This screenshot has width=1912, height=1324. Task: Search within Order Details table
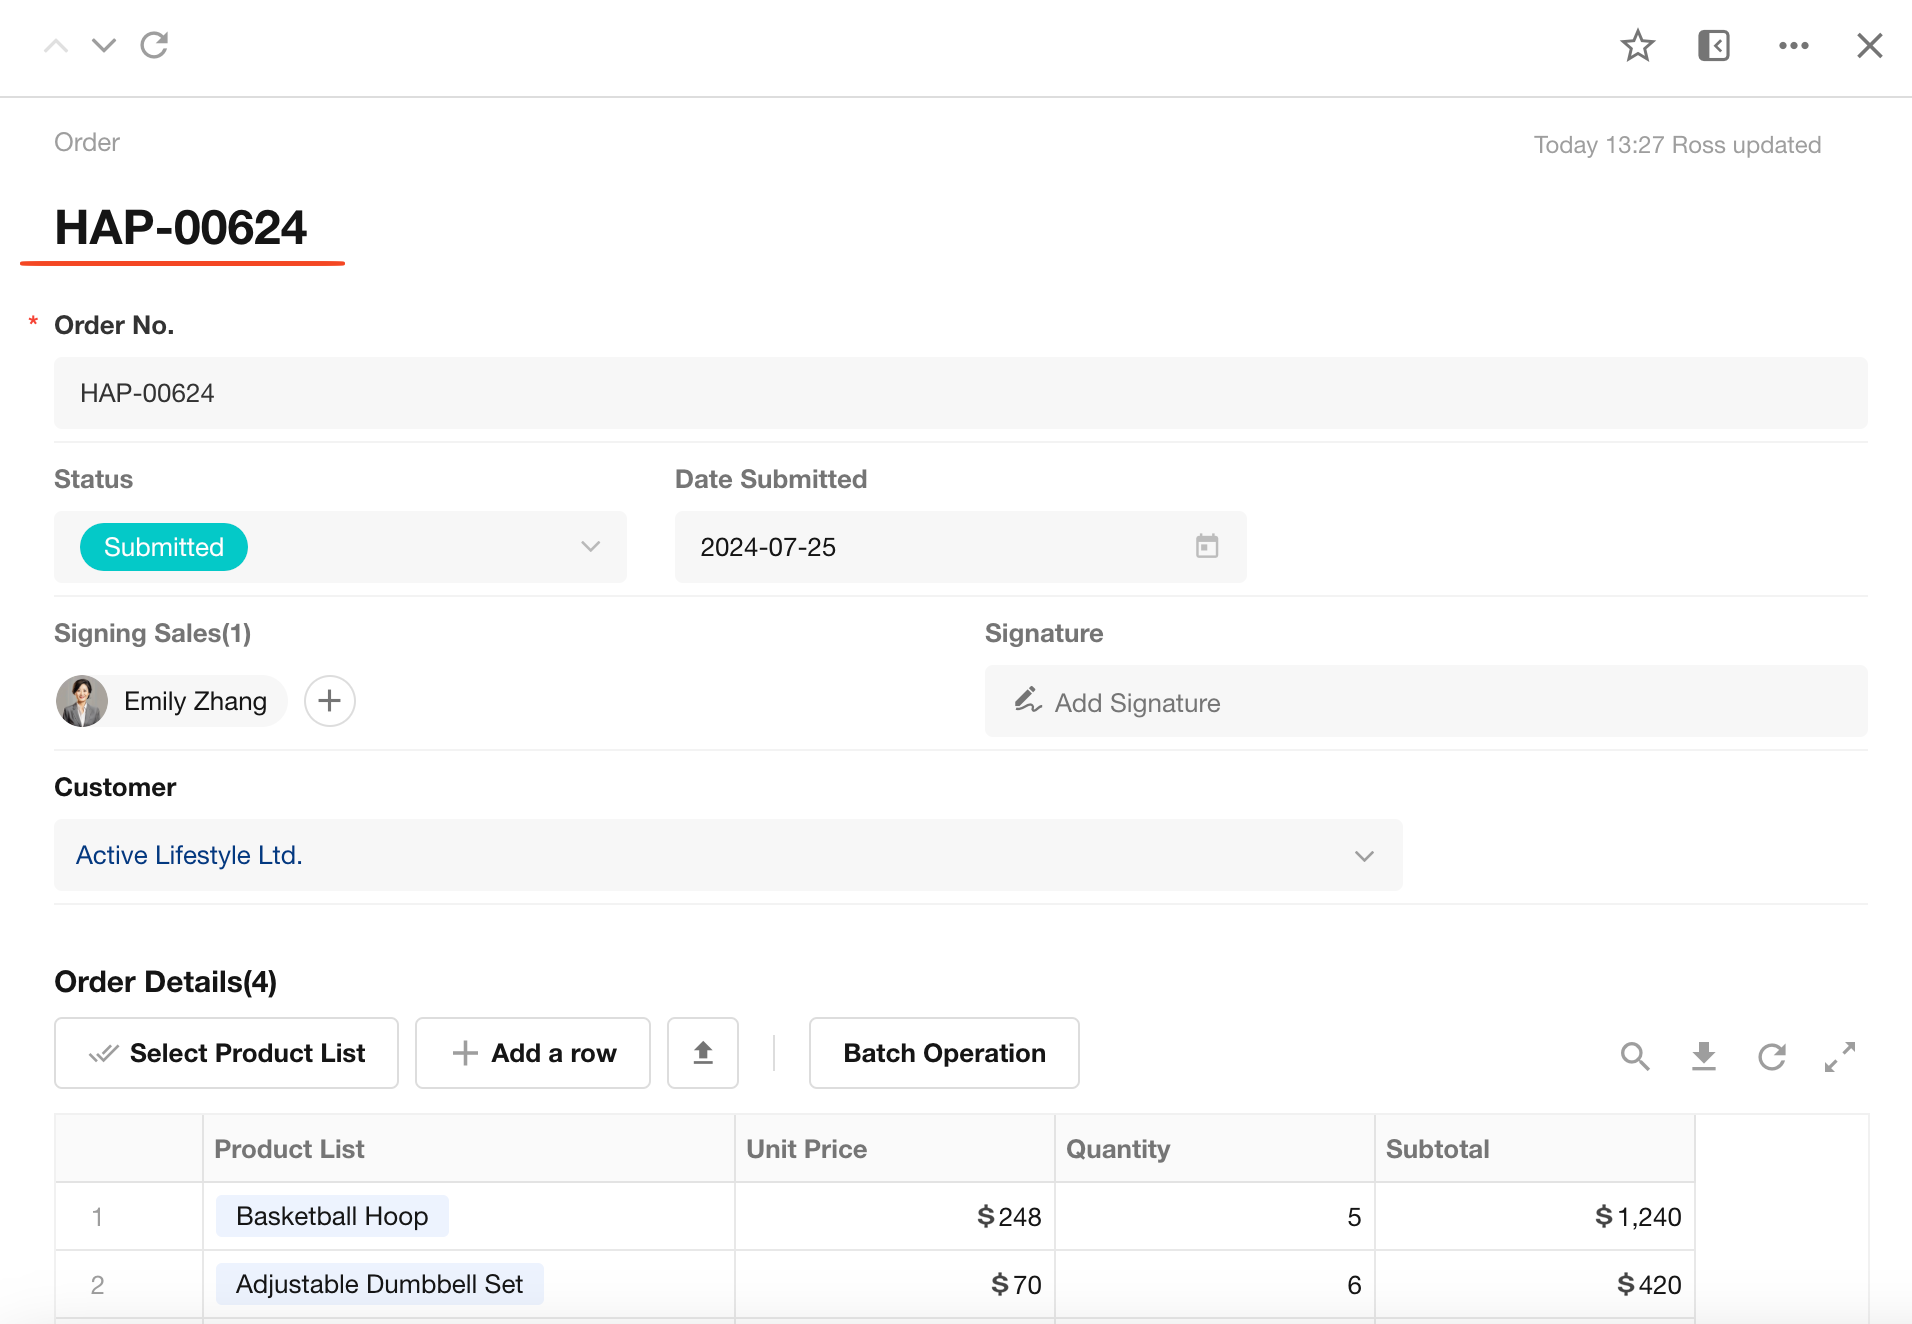[x=1635, y=1056]
